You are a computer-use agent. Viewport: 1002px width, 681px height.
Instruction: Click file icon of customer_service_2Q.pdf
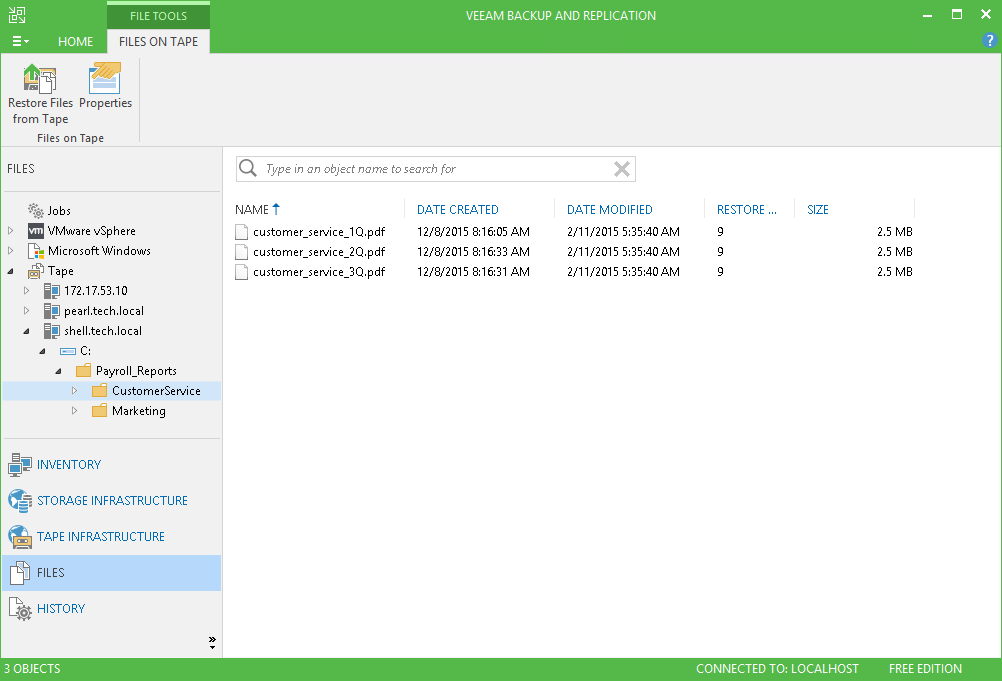point(242,252)
